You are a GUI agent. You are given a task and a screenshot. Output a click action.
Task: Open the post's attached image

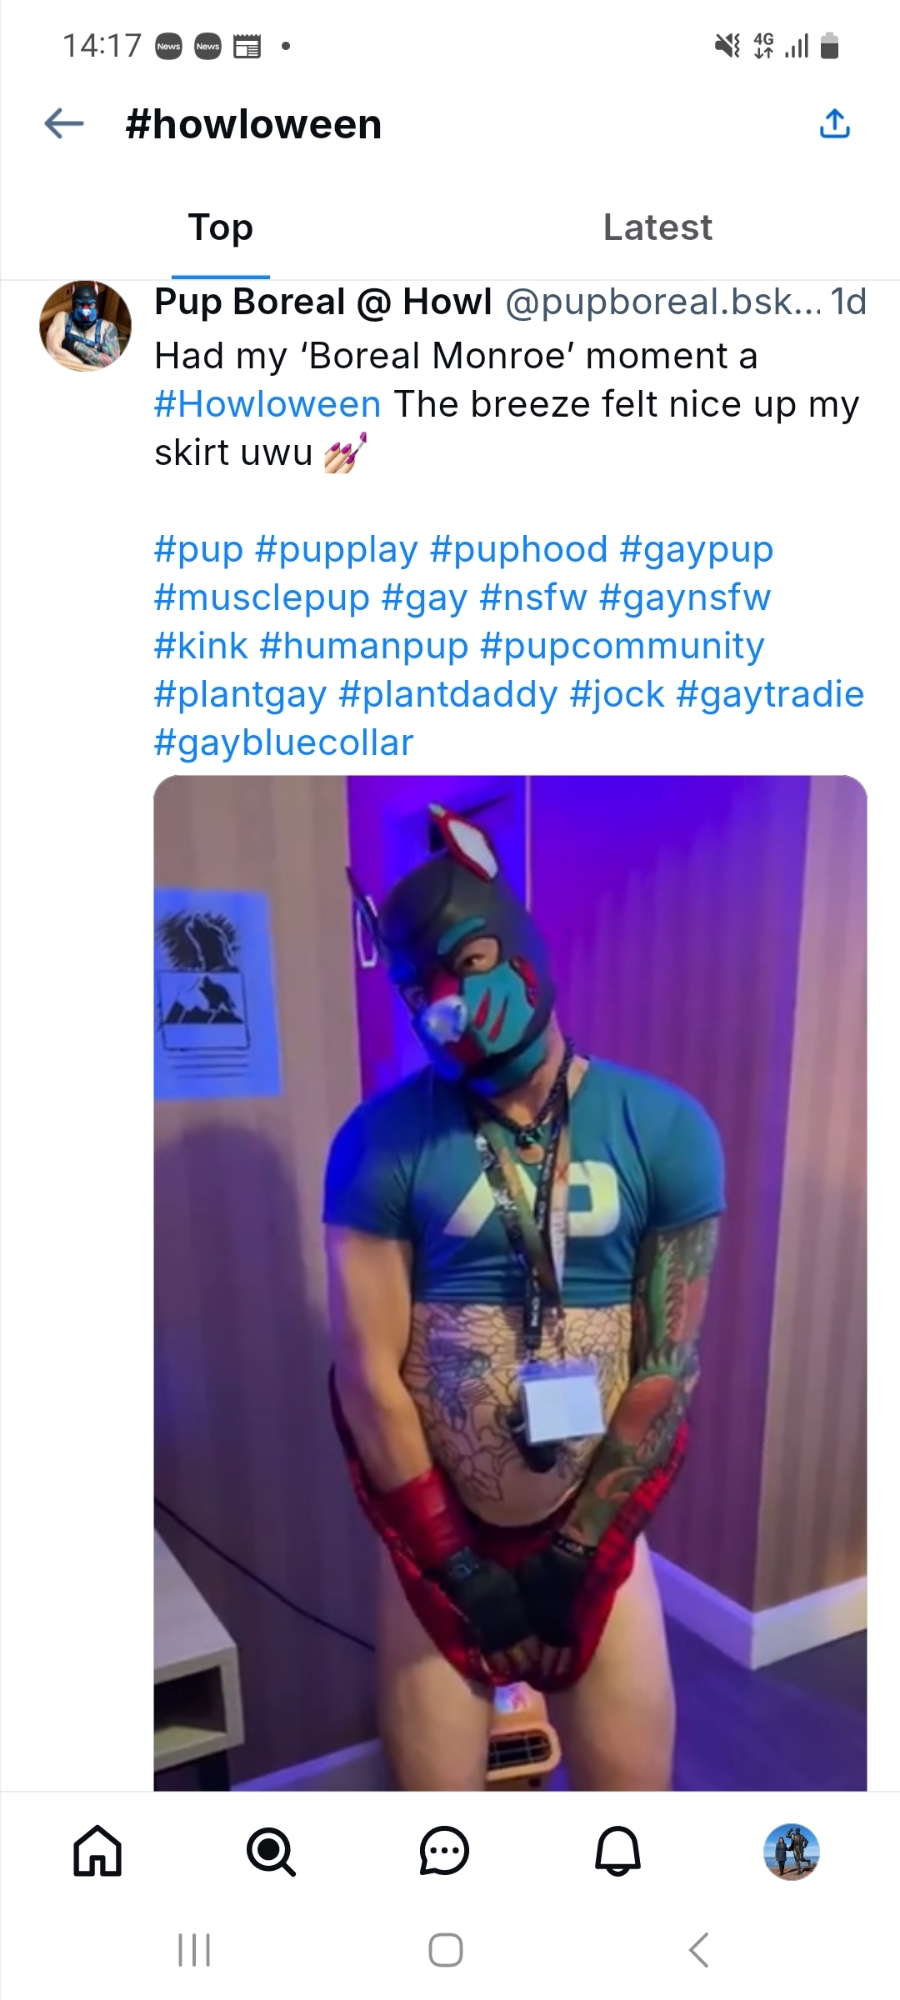(510, 1283)
